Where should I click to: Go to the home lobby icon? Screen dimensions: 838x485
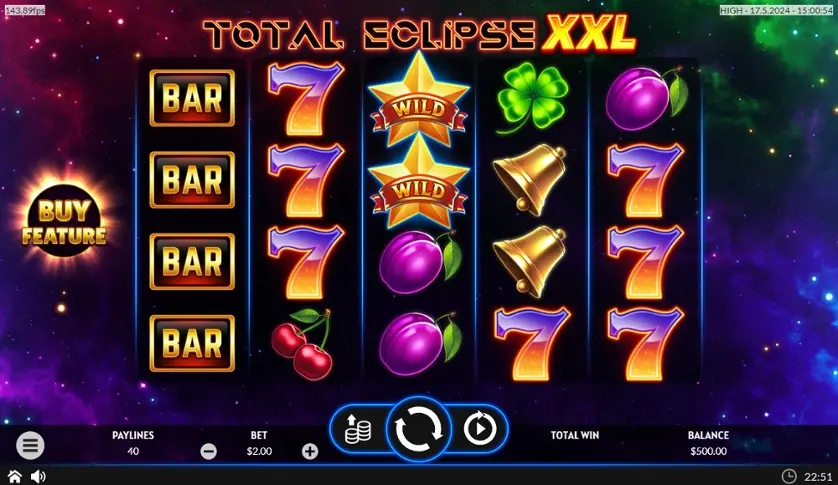pos(14,476)
